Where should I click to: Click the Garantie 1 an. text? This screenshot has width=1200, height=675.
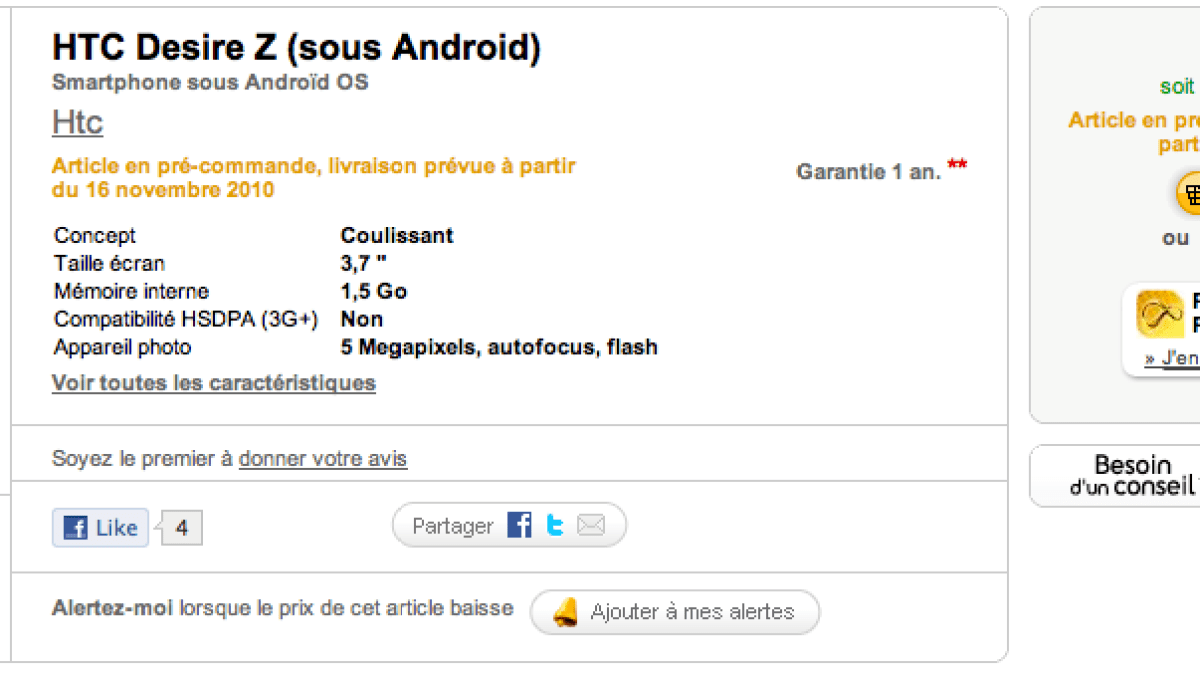[x=868, y=172]
